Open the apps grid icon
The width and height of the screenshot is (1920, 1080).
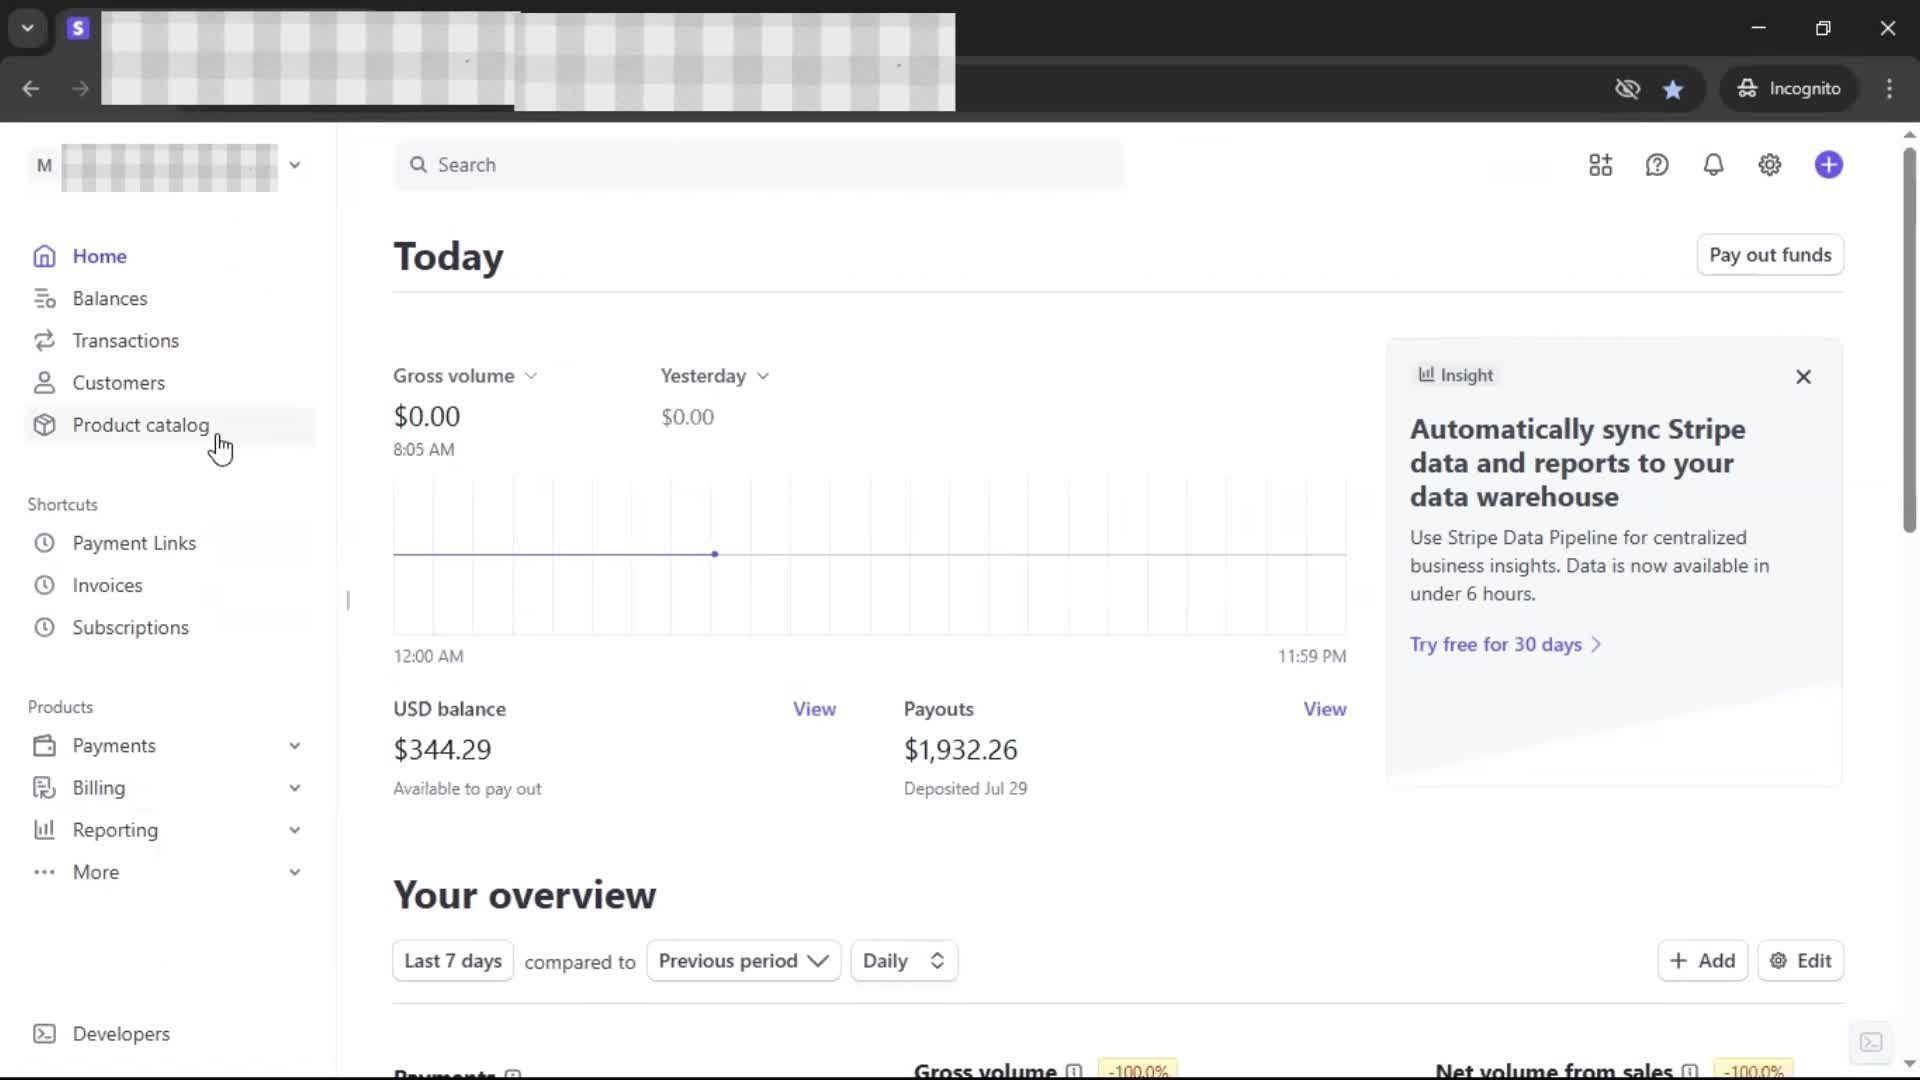point(1600,165)
